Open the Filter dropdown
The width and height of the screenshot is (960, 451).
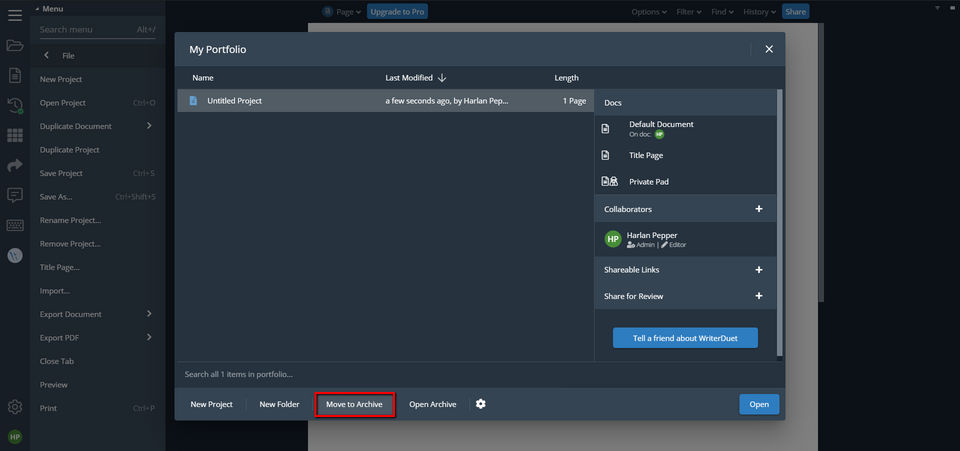(x=689, y=12)
